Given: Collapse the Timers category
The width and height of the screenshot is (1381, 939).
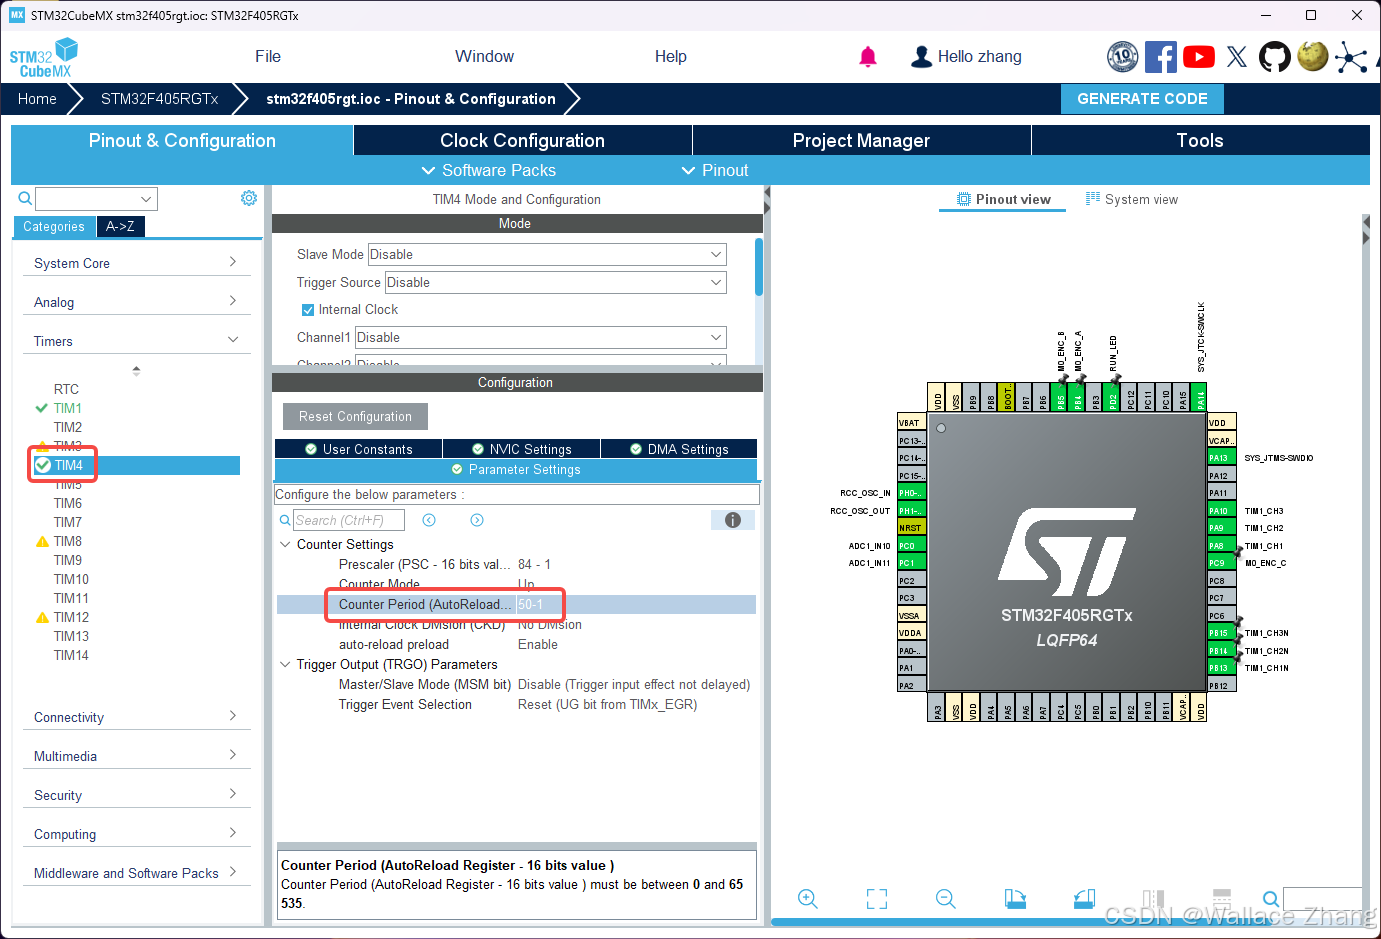Looking at the screenshot, I should click(136, 341).
